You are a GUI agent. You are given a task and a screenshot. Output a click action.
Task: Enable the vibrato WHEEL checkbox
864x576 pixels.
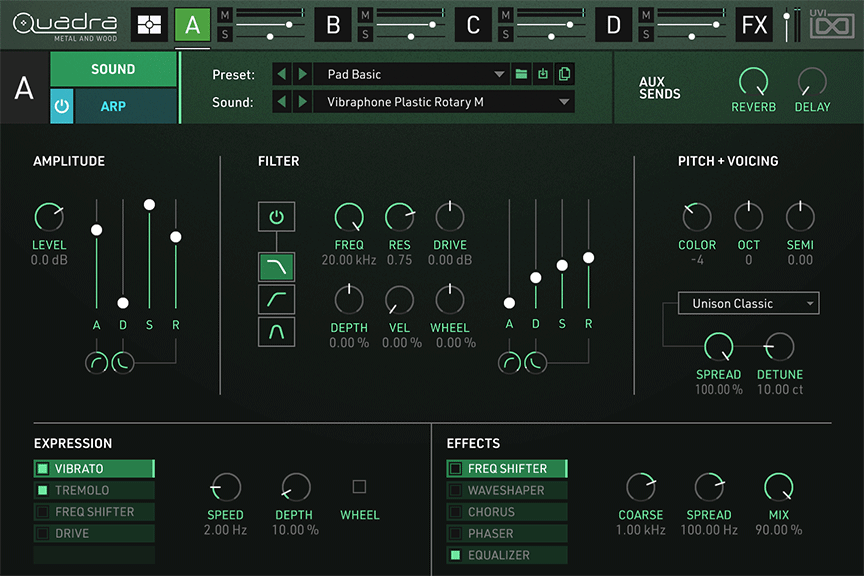pos(359,487)
